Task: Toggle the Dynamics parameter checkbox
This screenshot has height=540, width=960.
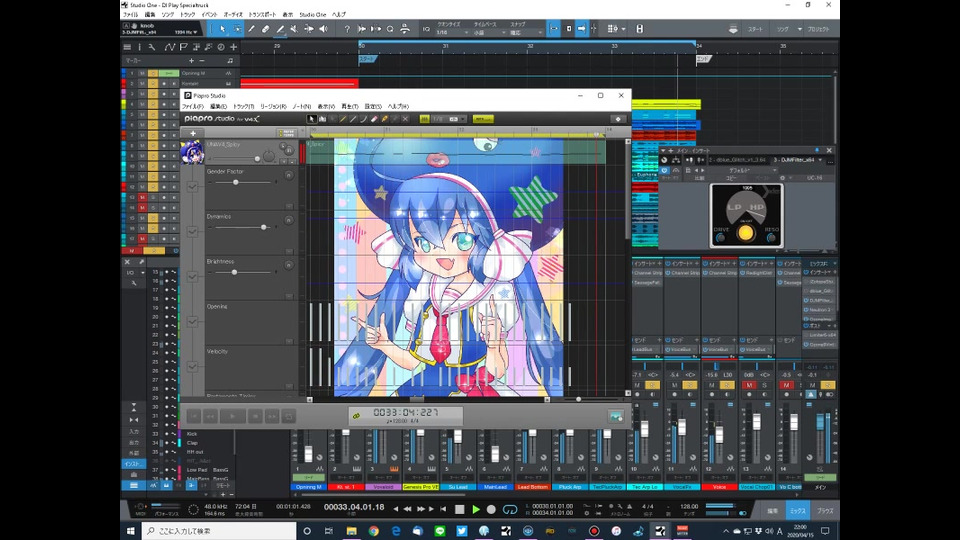Action: [x=192, y=231]
